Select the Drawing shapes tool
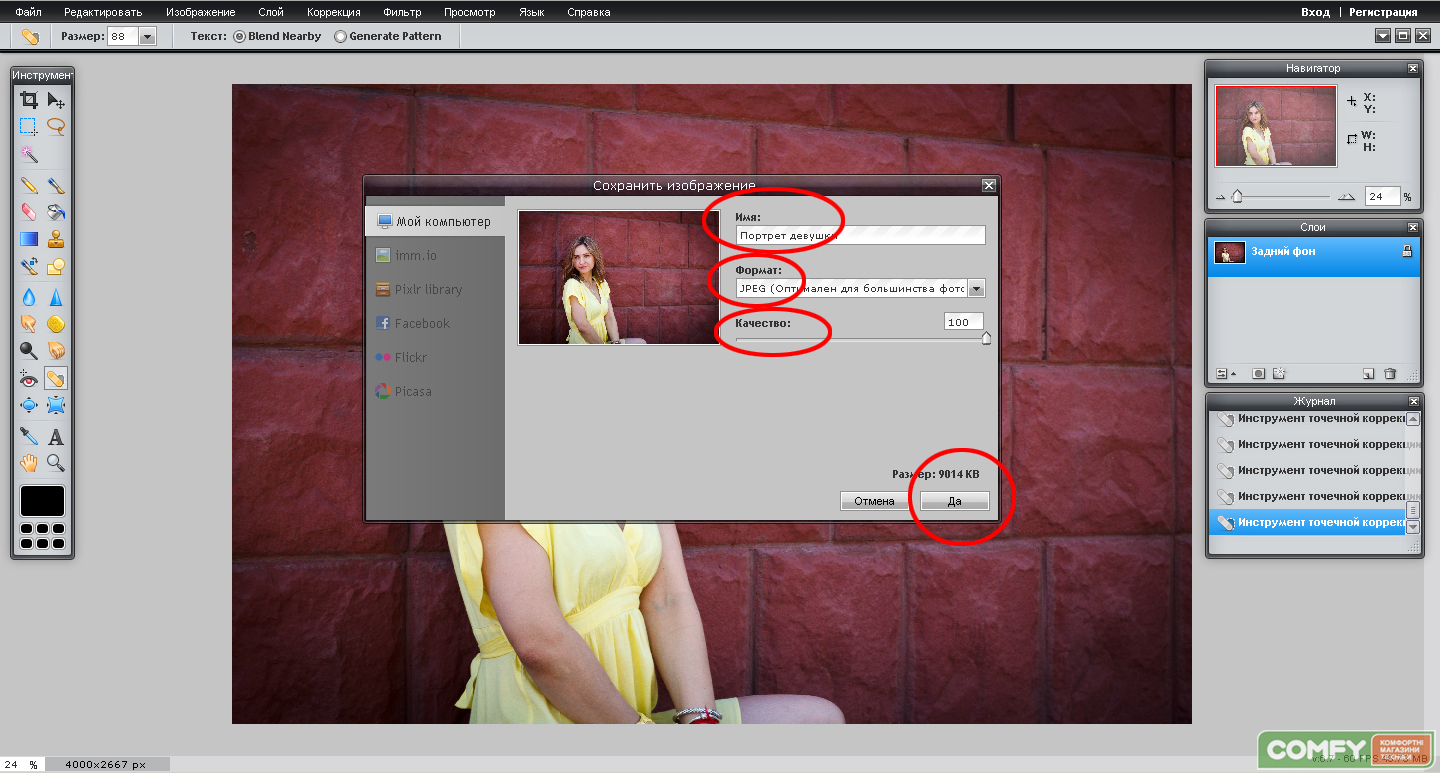The height and width of the screenshot is (774, 1440). point(56,267)
